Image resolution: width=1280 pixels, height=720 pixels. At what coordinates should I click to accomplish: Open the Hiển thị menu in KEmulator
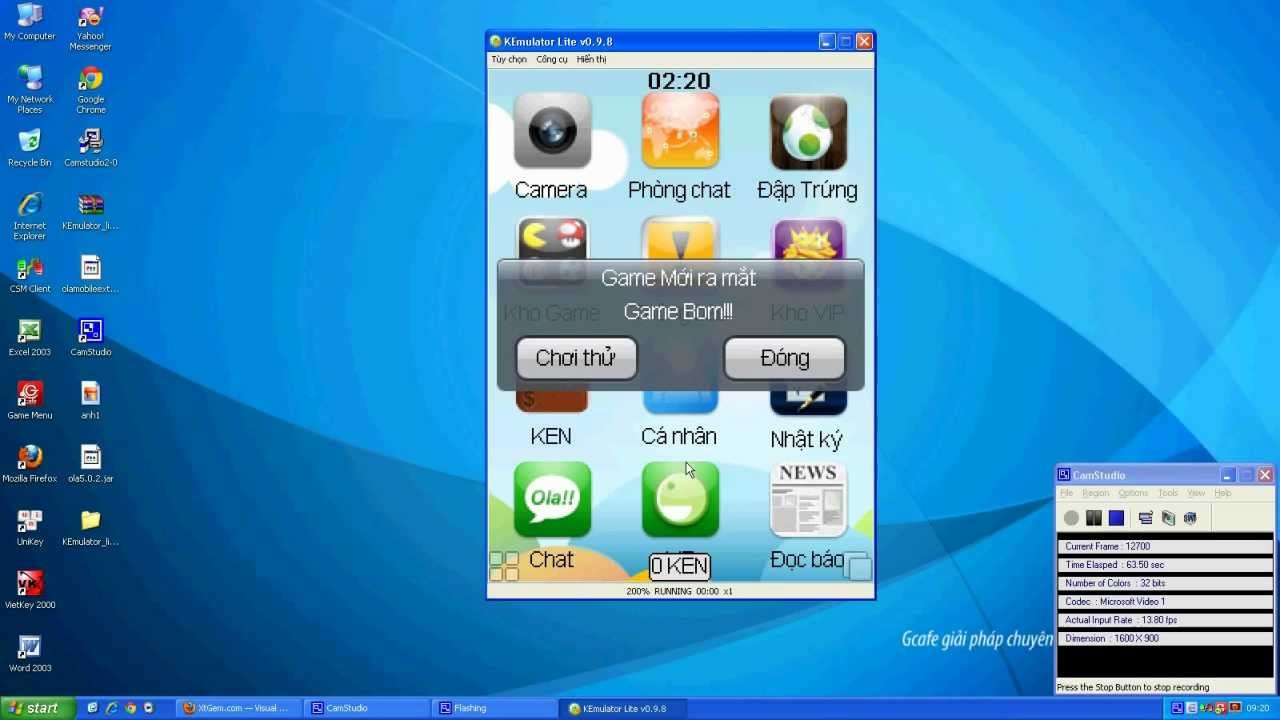point(591,59)
